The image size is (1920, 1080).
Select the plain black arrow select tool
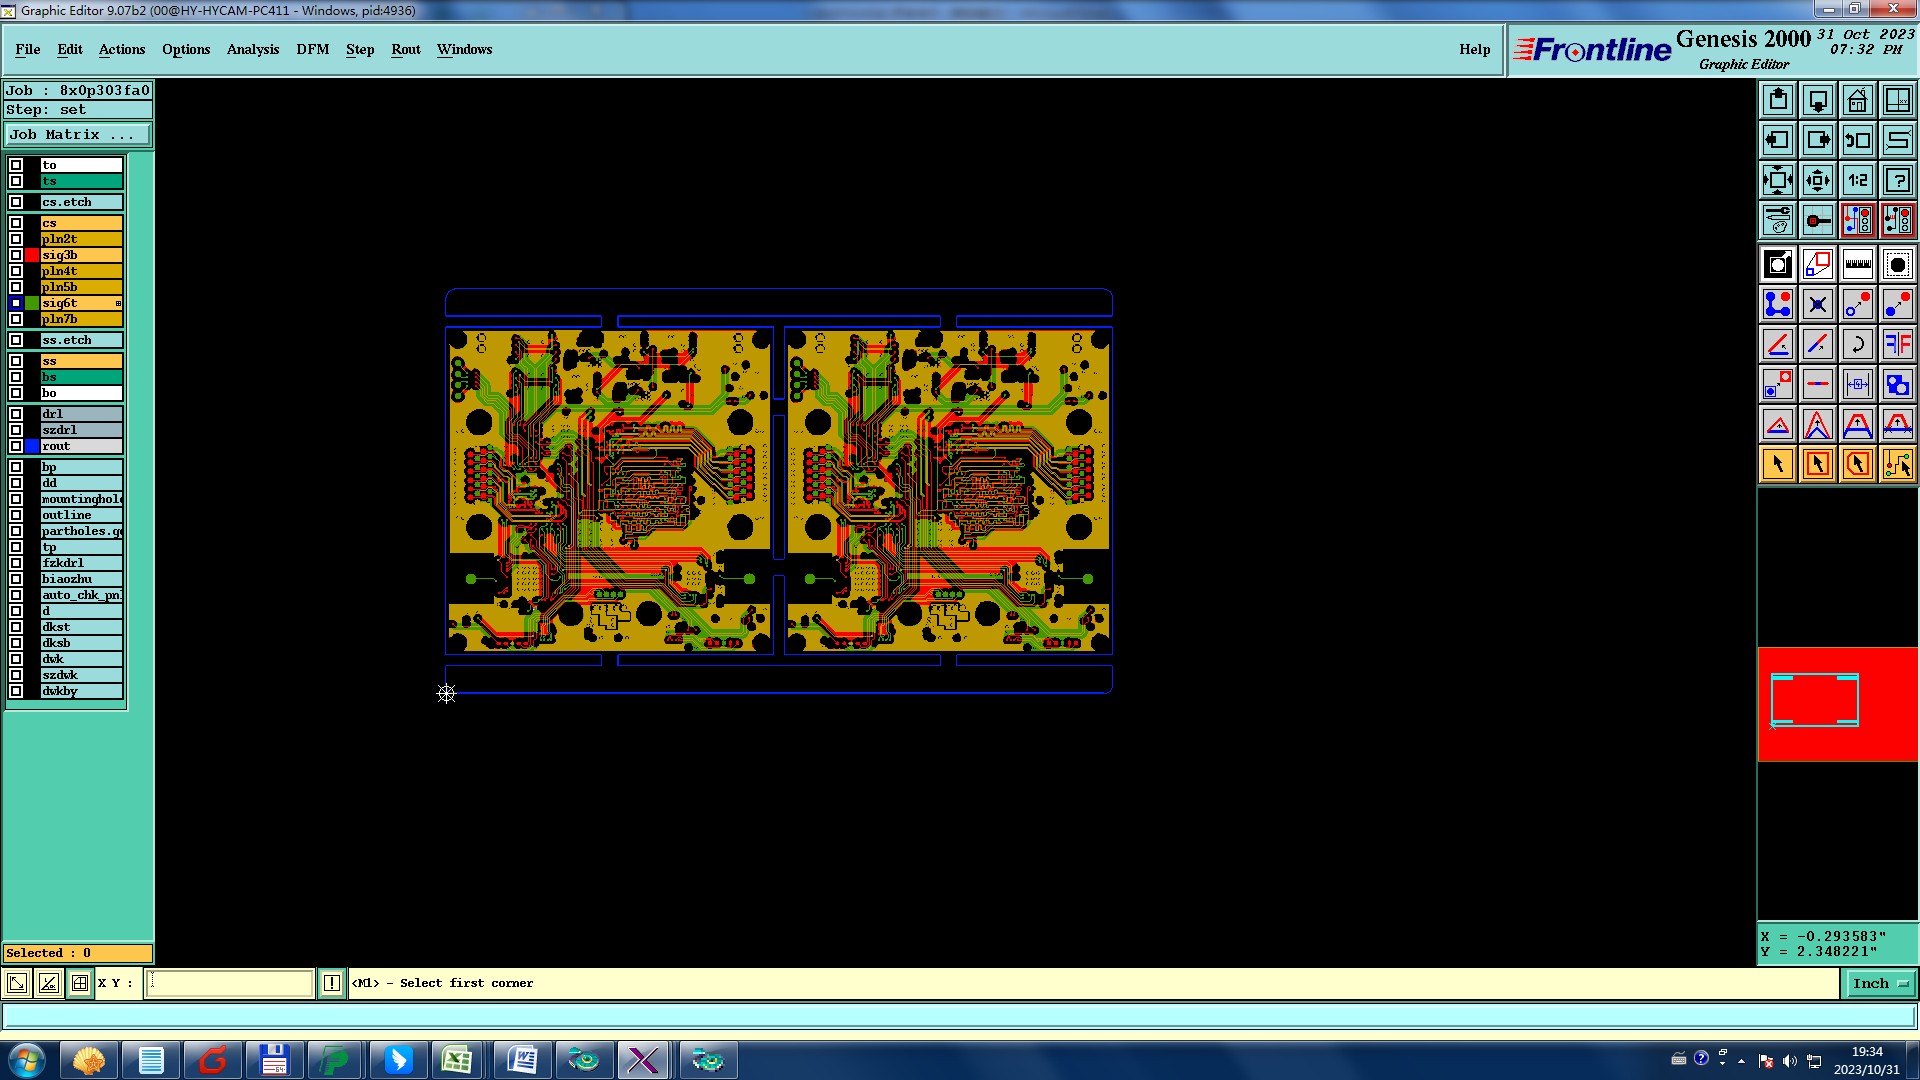coord(1778,464)
